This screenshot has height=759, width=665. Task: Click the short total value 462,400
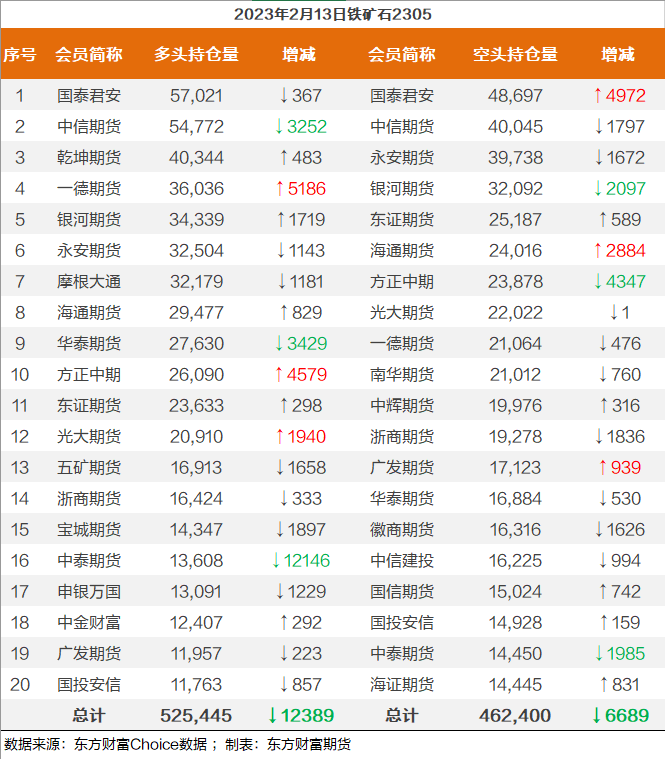coord(515,716)
